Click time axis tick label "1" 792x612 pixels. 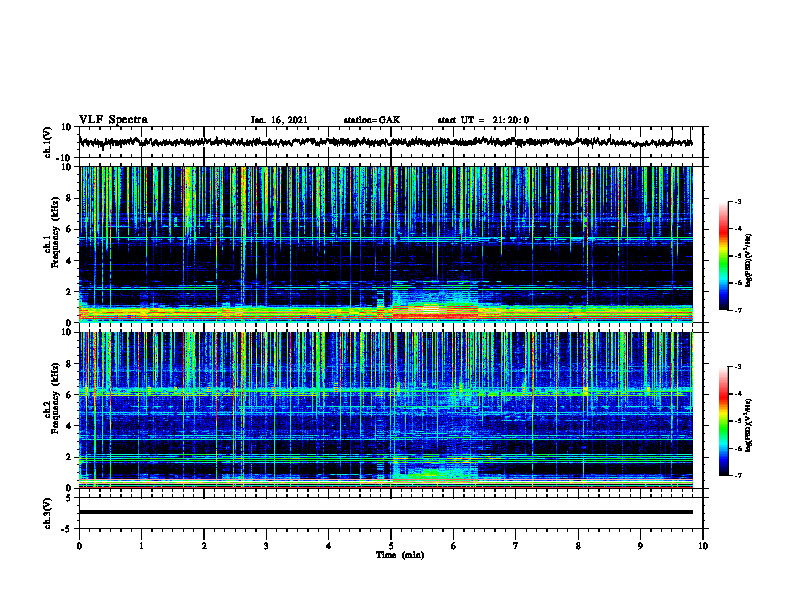click(141, 546)
